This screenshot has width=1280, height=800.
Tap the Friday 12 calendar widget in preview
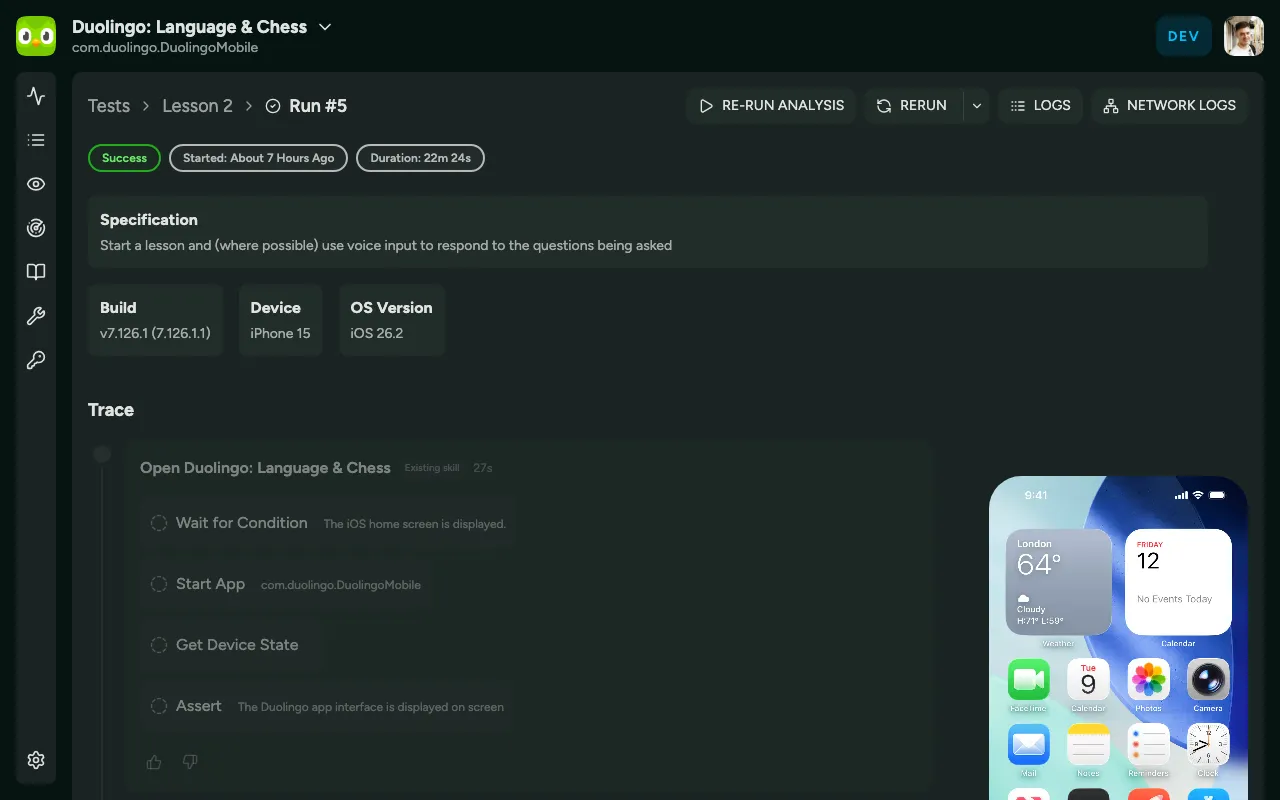click(1178, 582)
